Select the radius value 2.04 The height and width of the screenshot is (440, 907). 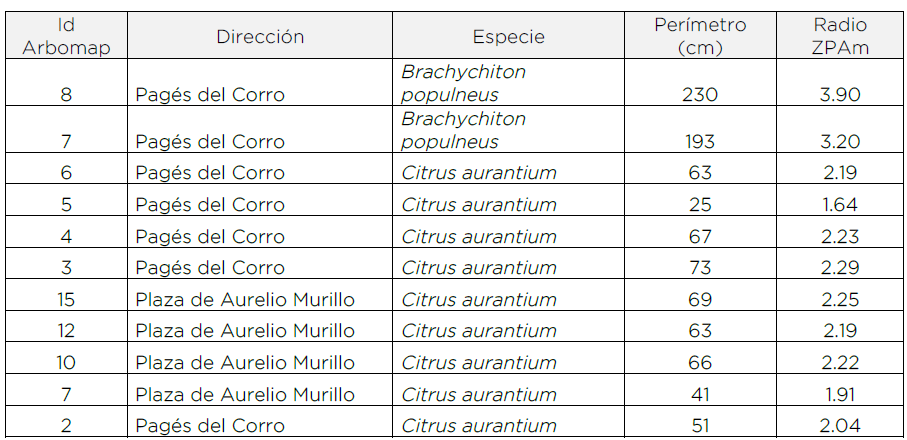840,426
